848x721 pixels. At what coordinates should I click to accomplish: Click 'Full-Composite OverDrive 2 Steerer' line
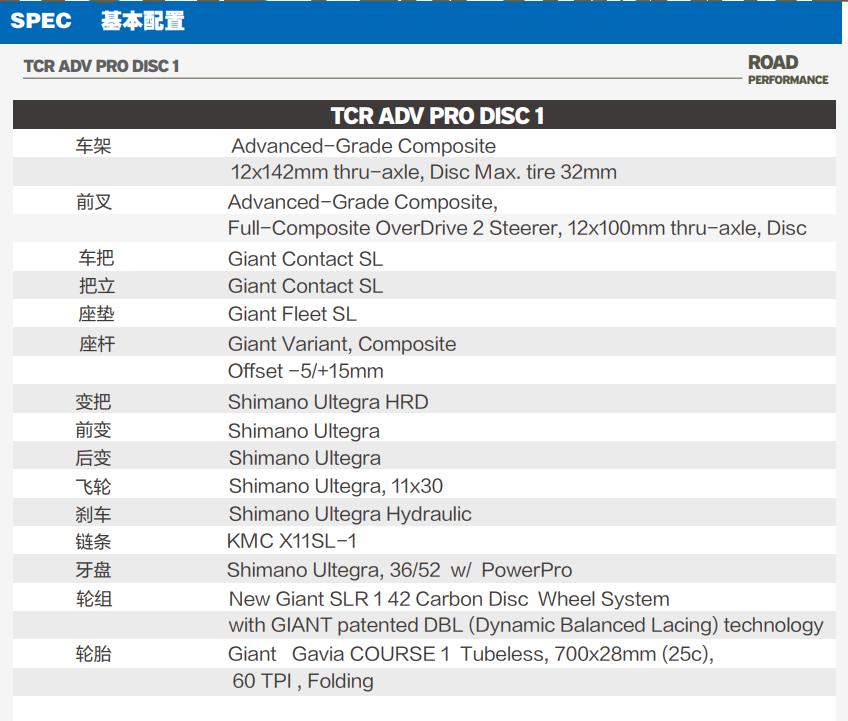click(x=517, y=228)
